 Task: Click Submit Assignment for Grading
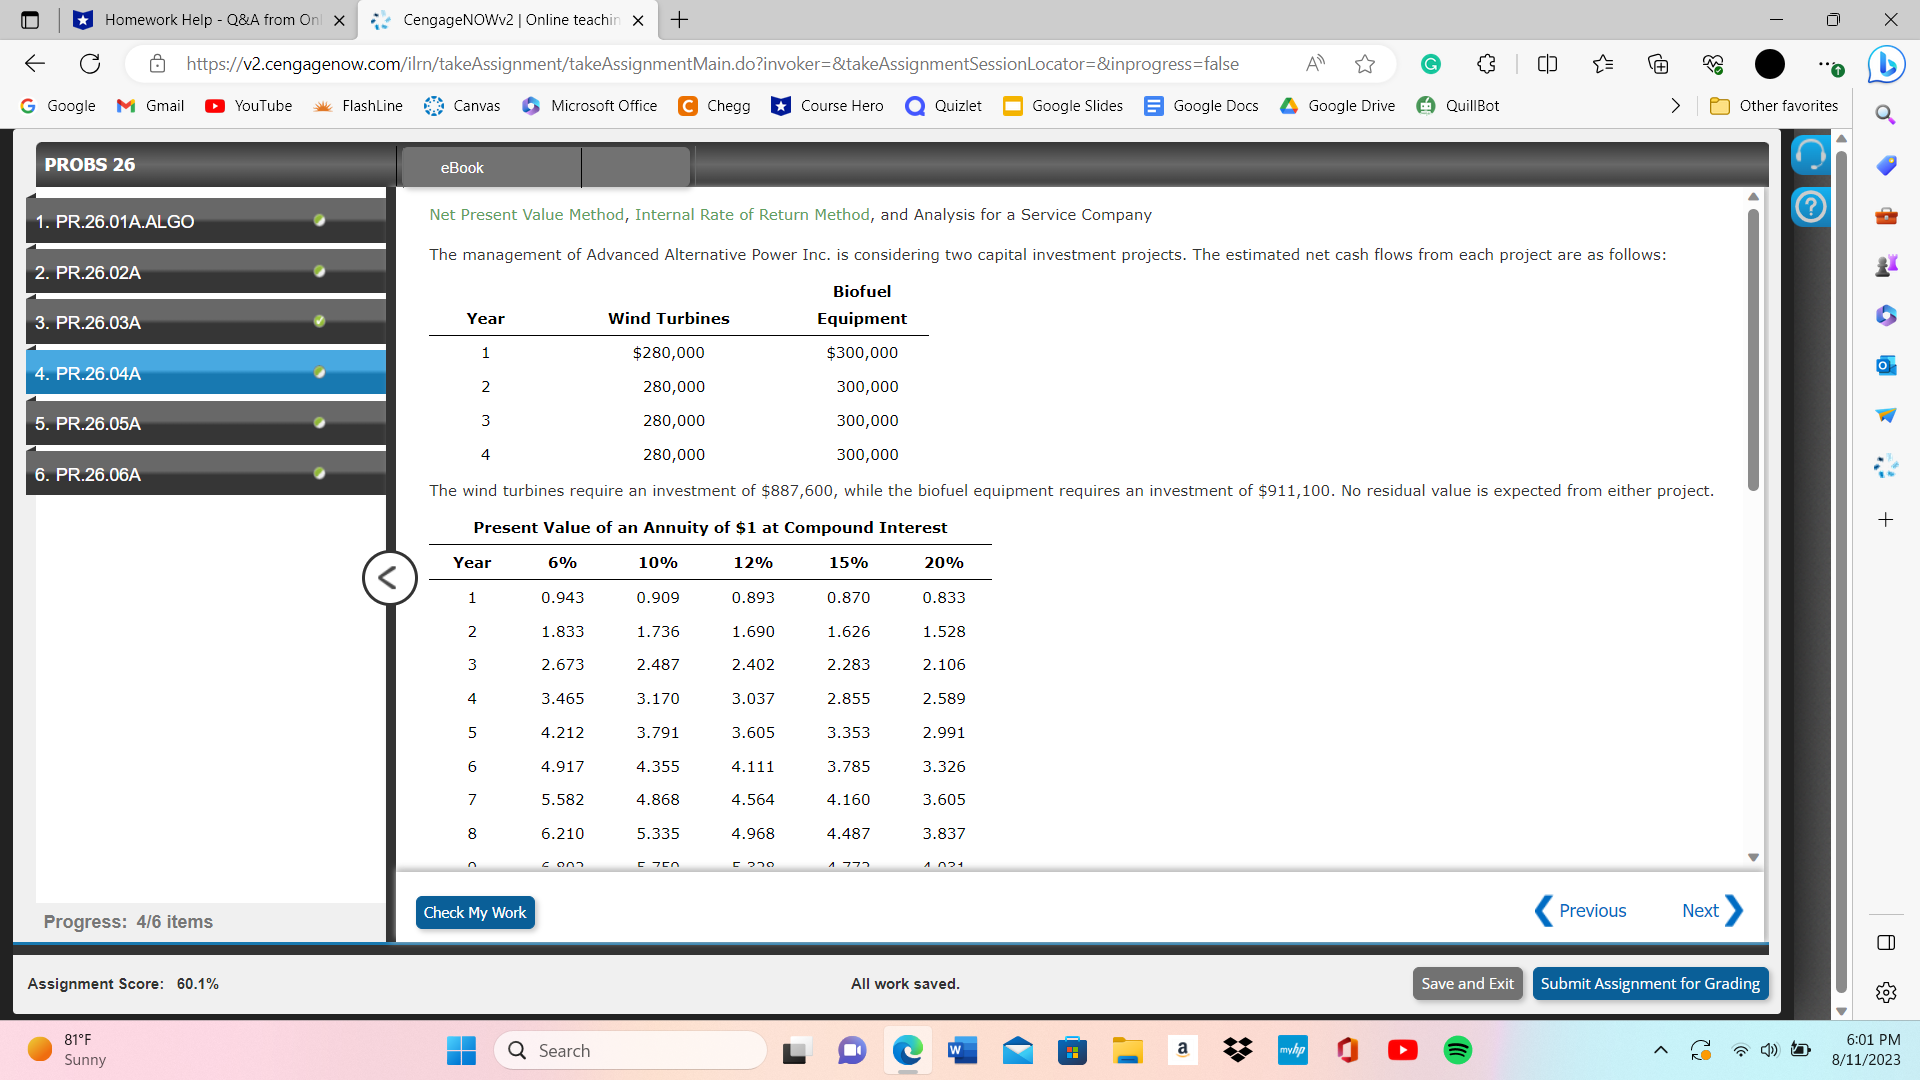1650,983
